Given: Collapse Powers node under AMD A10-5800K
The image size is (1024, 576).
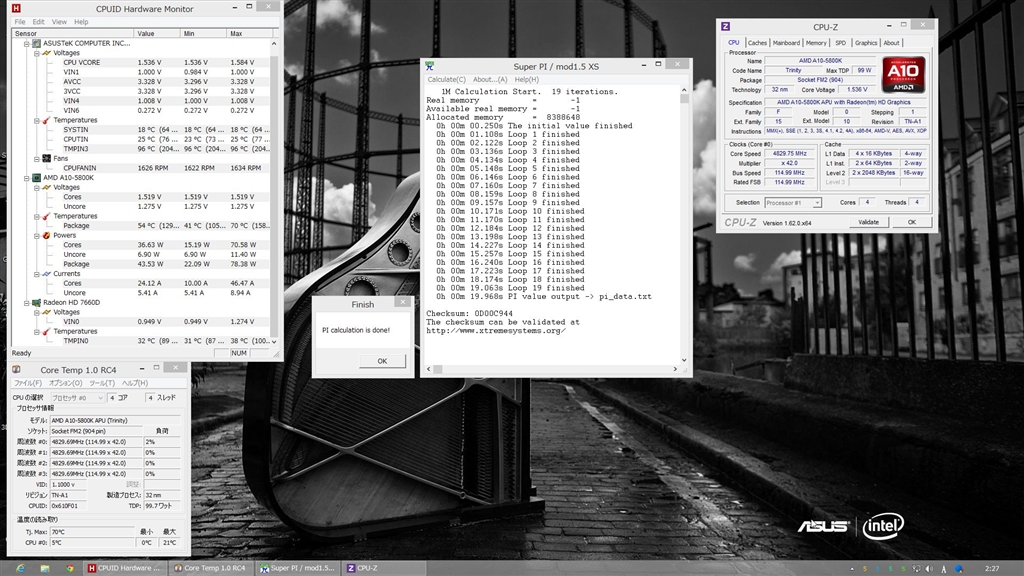Looking at the screenshot, I should coord(37,235).
